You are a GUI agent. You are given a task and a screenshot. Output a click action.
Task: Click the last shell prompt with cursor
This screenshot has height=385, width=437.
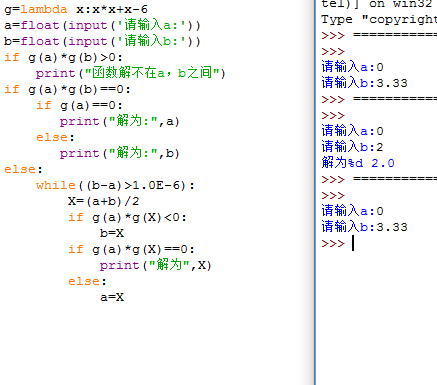(338, 244)
